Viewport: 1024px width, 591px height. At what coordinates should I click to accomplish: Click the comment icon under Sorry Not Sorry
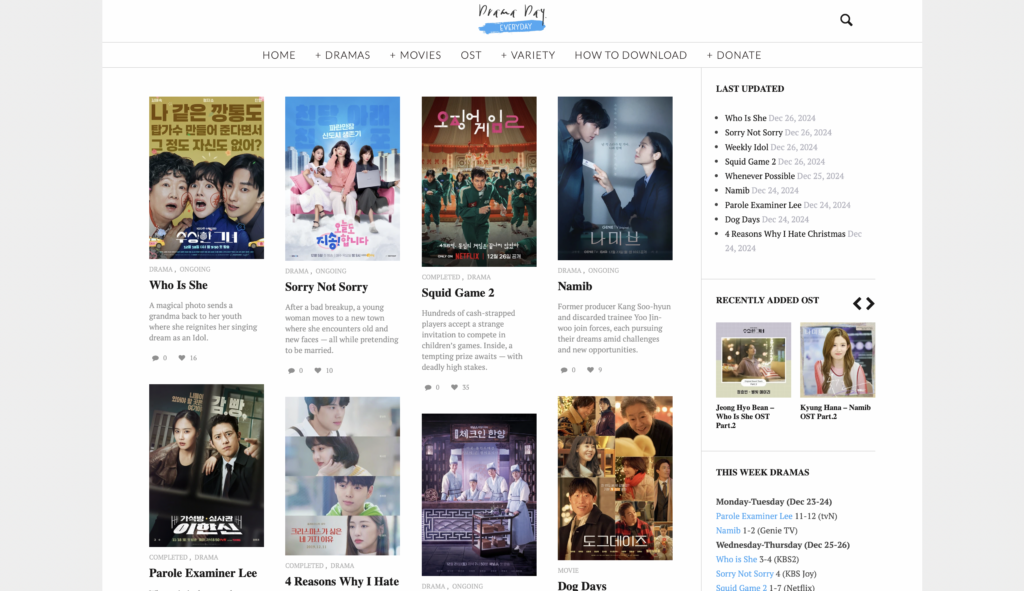pyautogui.click(x=291, y=370)
